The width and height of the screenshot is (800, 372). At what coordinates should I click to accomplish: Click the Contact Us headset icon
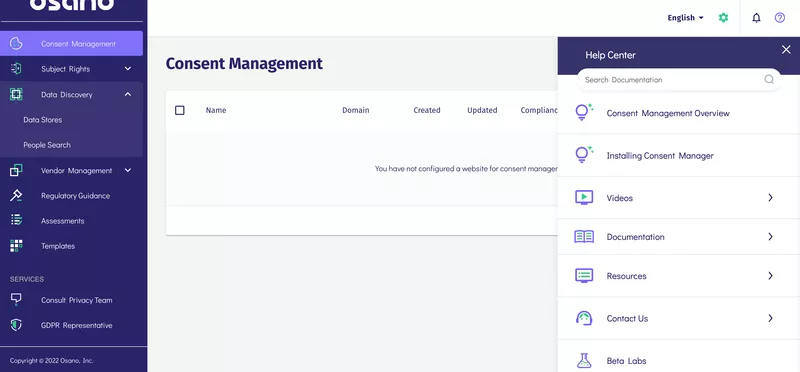pos(584,318)
